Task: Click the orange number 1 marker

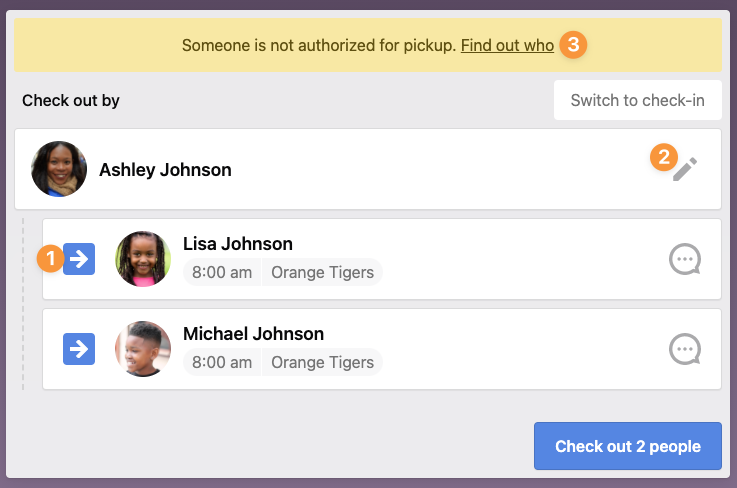Action: [x=50, y=259]
